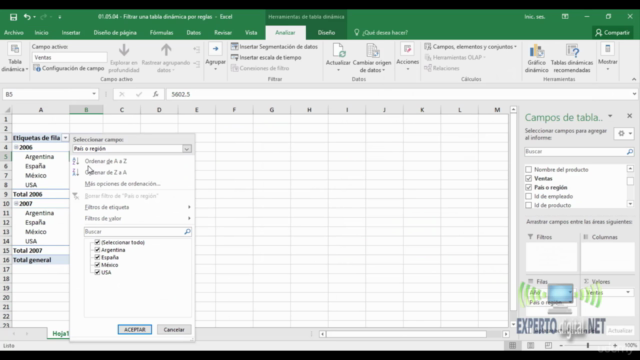640x360 pixels.
Task: Click Inic. ses. to sign in
Action: coord(535,17)
